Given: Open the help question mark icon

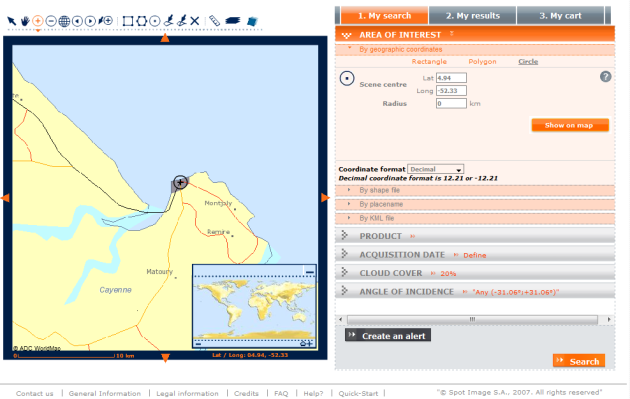Looking at the screenshot, I should click(605, 76).
